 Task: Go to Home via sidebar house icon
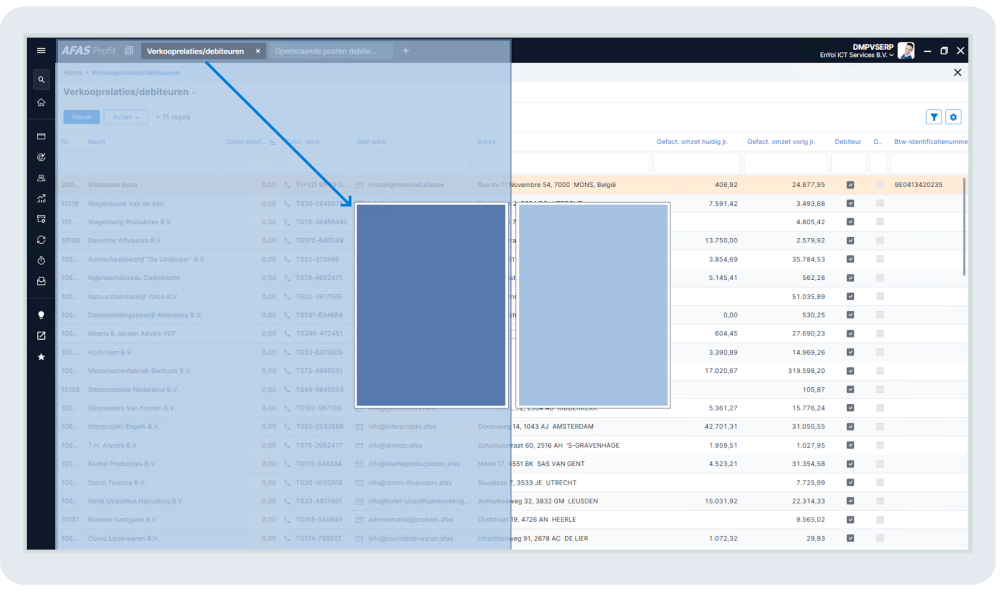click(x=41, y=102)
